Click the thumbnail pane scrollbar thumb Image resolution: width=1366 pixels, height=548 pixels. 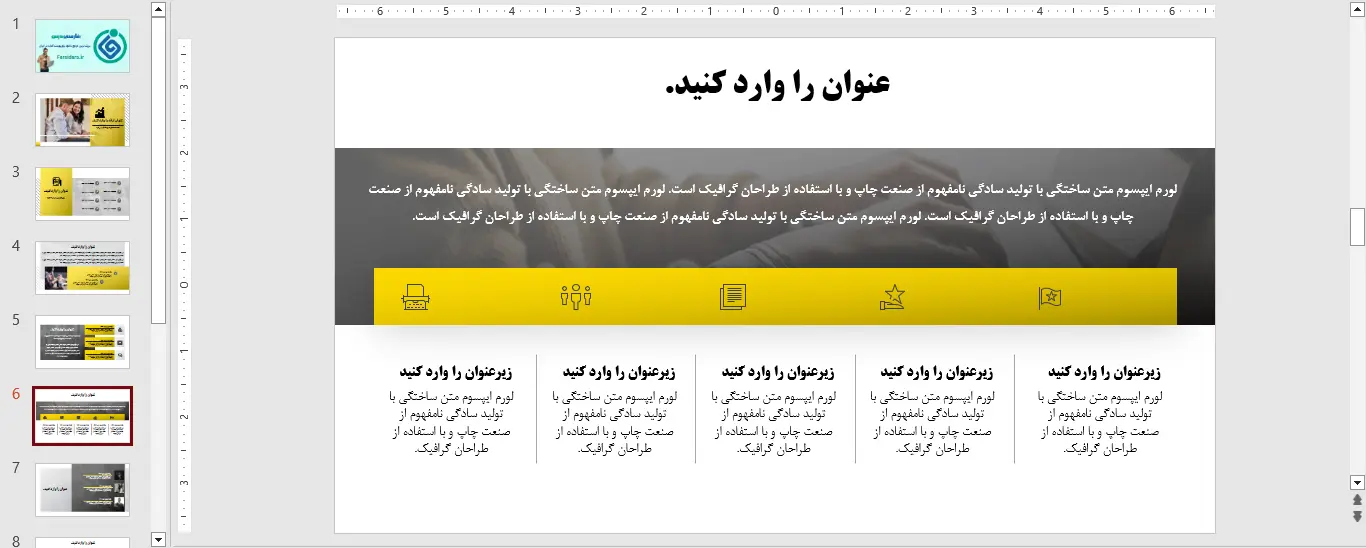158,170
